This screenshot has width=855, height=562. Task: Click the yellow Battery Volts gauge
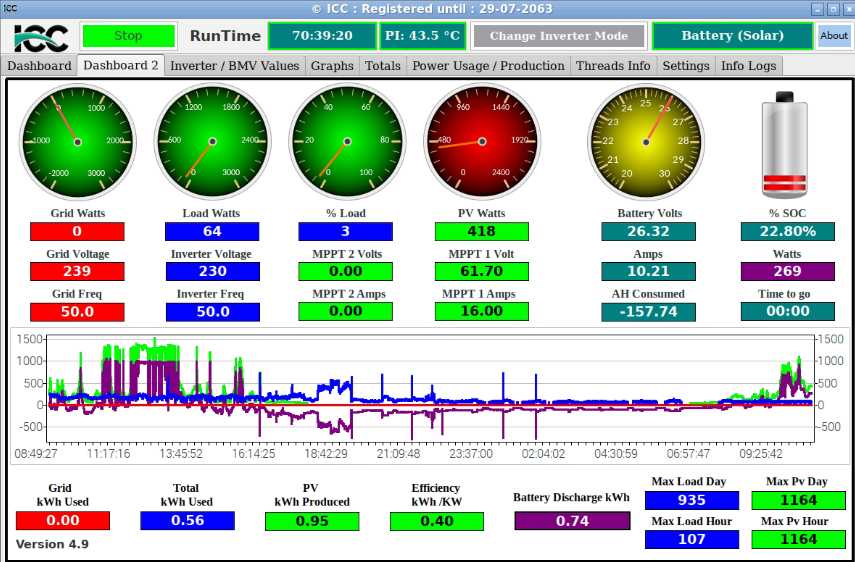(646, 141)
